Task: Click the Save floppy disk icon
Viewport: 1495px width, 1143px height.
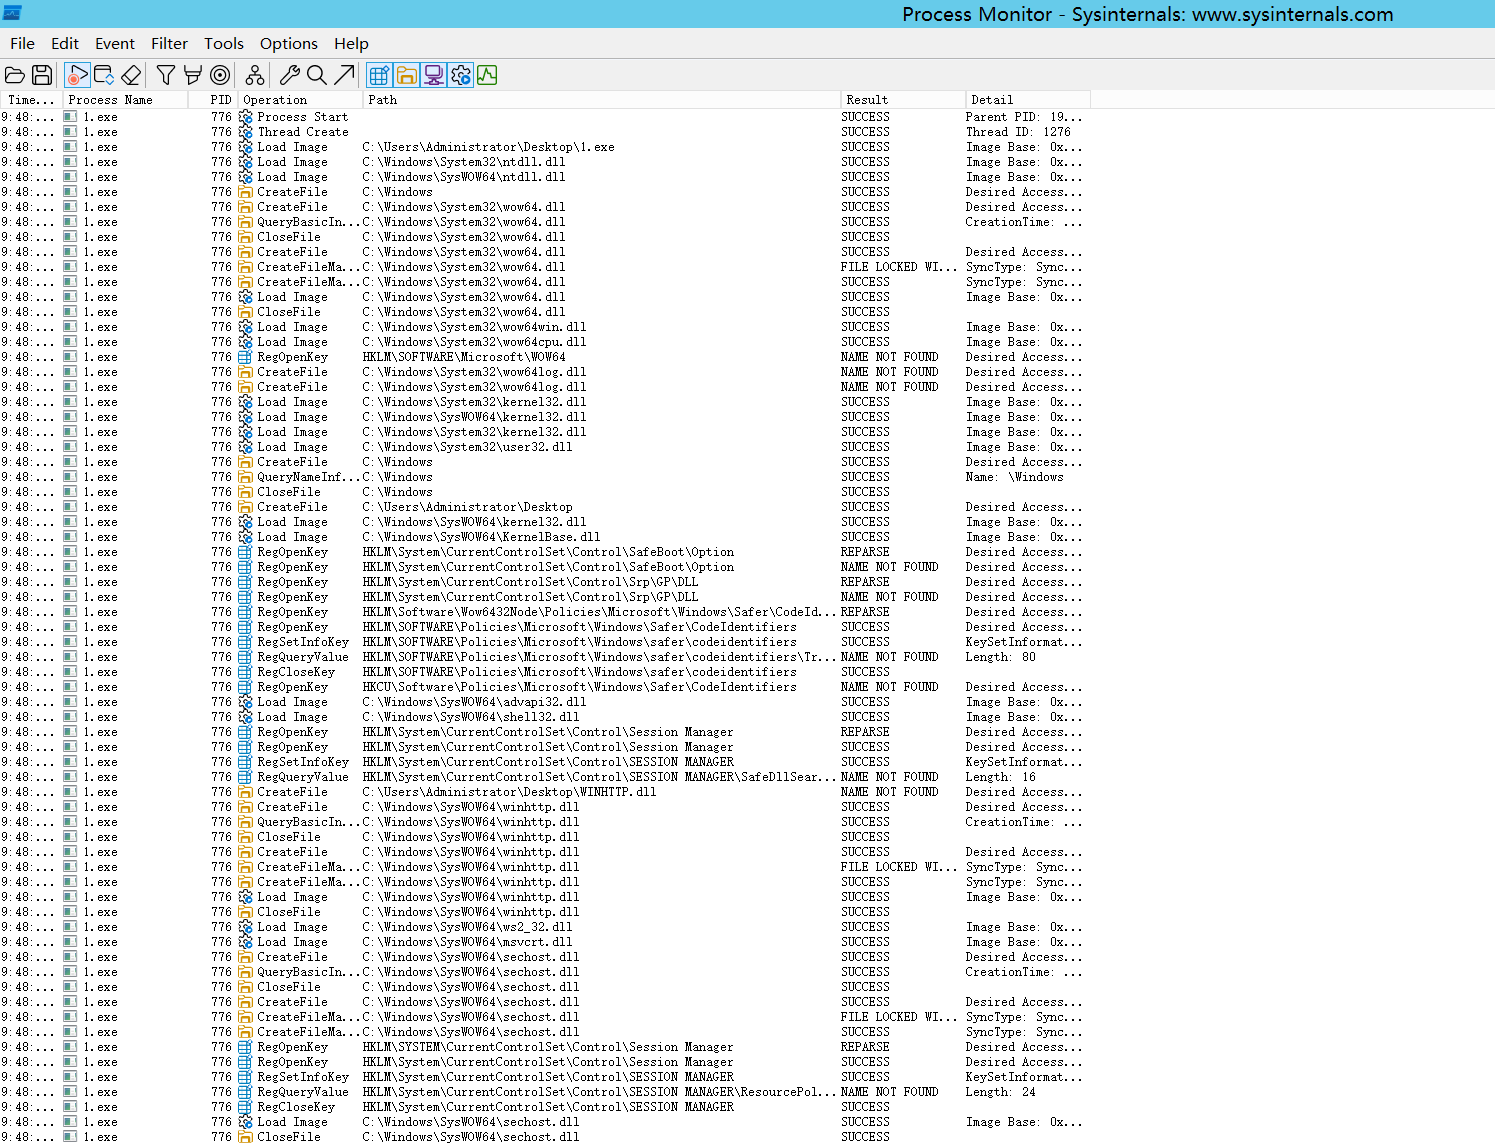Action: [x=42, y=75]
